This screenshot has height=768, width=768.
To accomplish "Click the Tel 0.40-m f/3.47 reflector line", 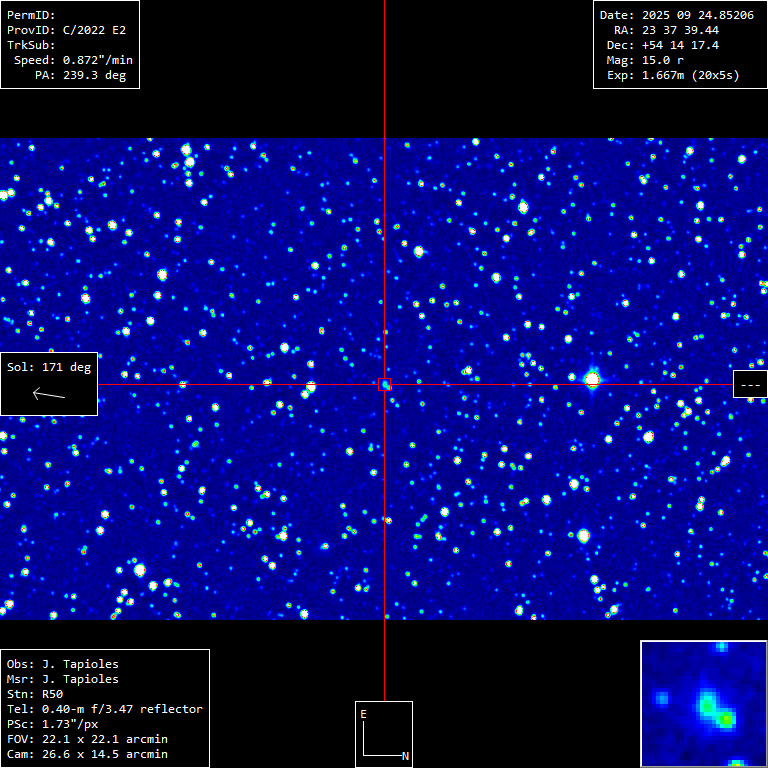I will click(104, 709).
